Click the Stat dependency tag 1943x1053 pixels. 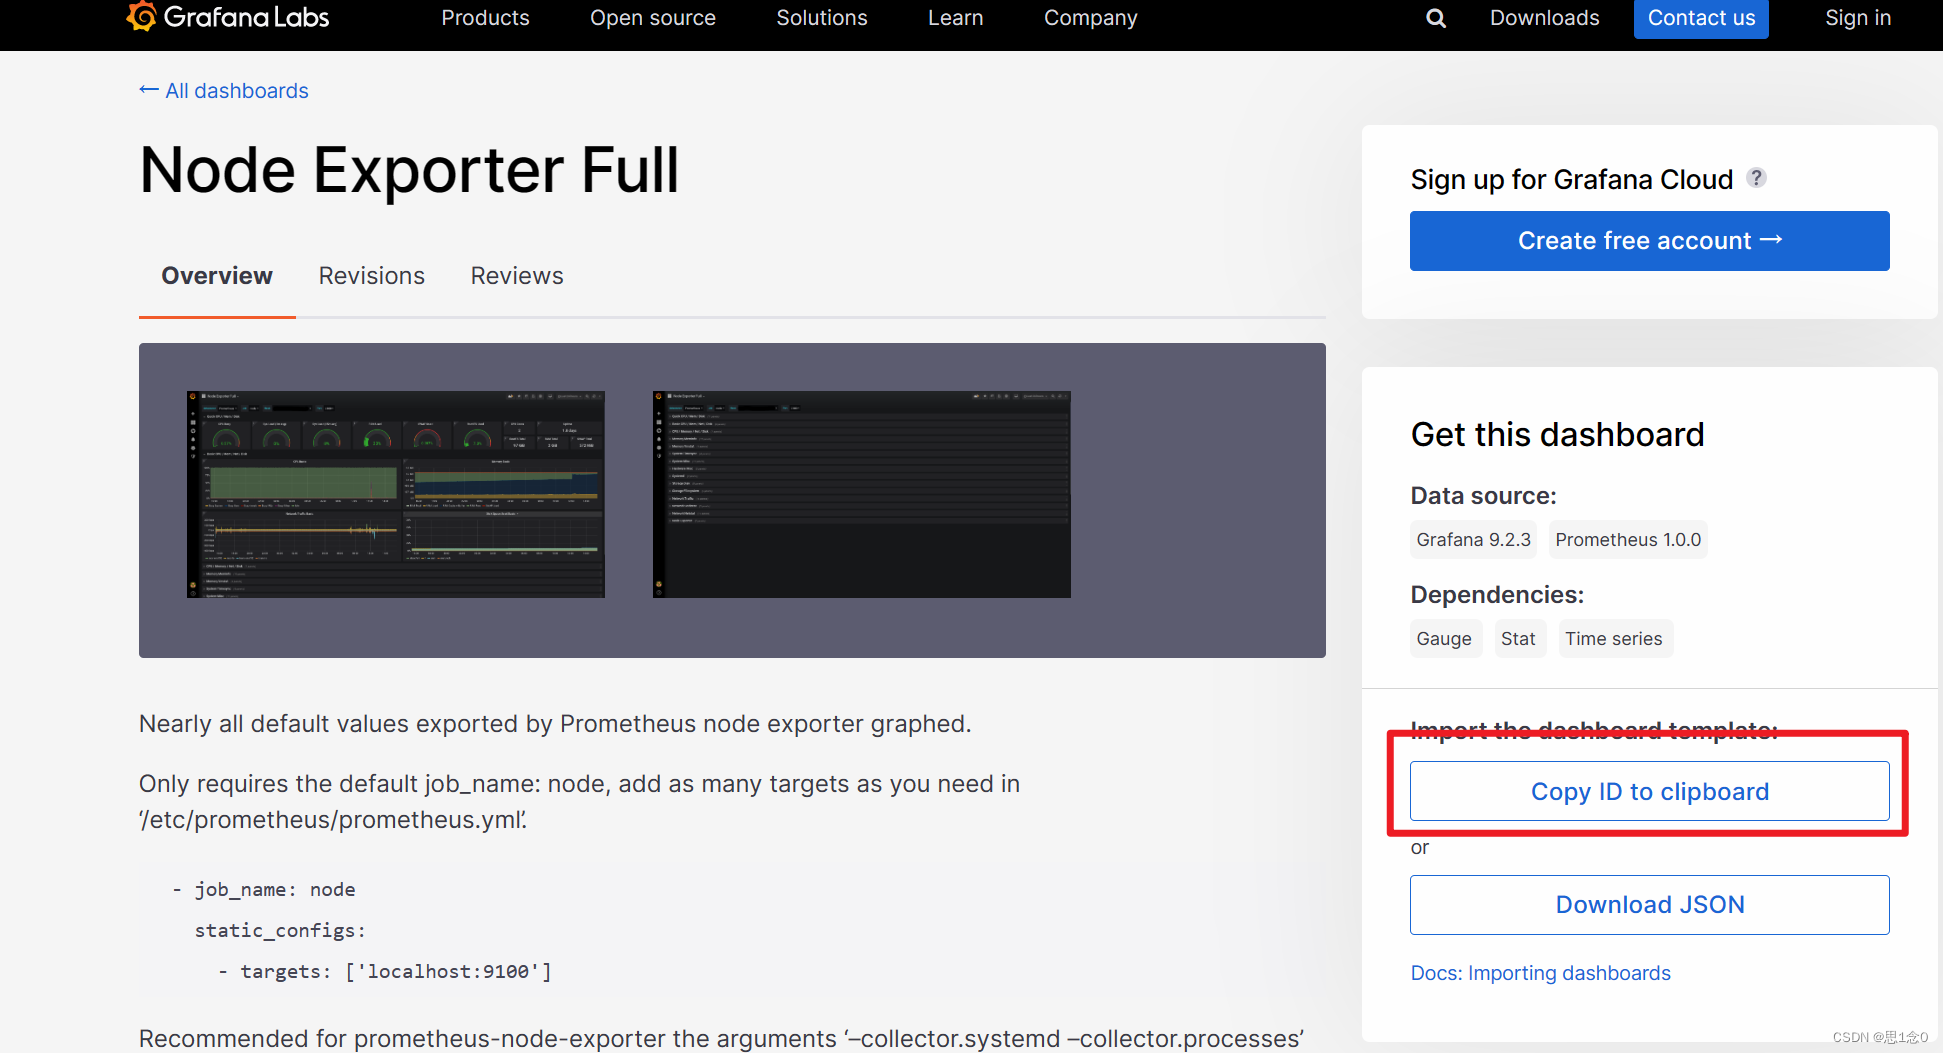[x=1518, y=639]
